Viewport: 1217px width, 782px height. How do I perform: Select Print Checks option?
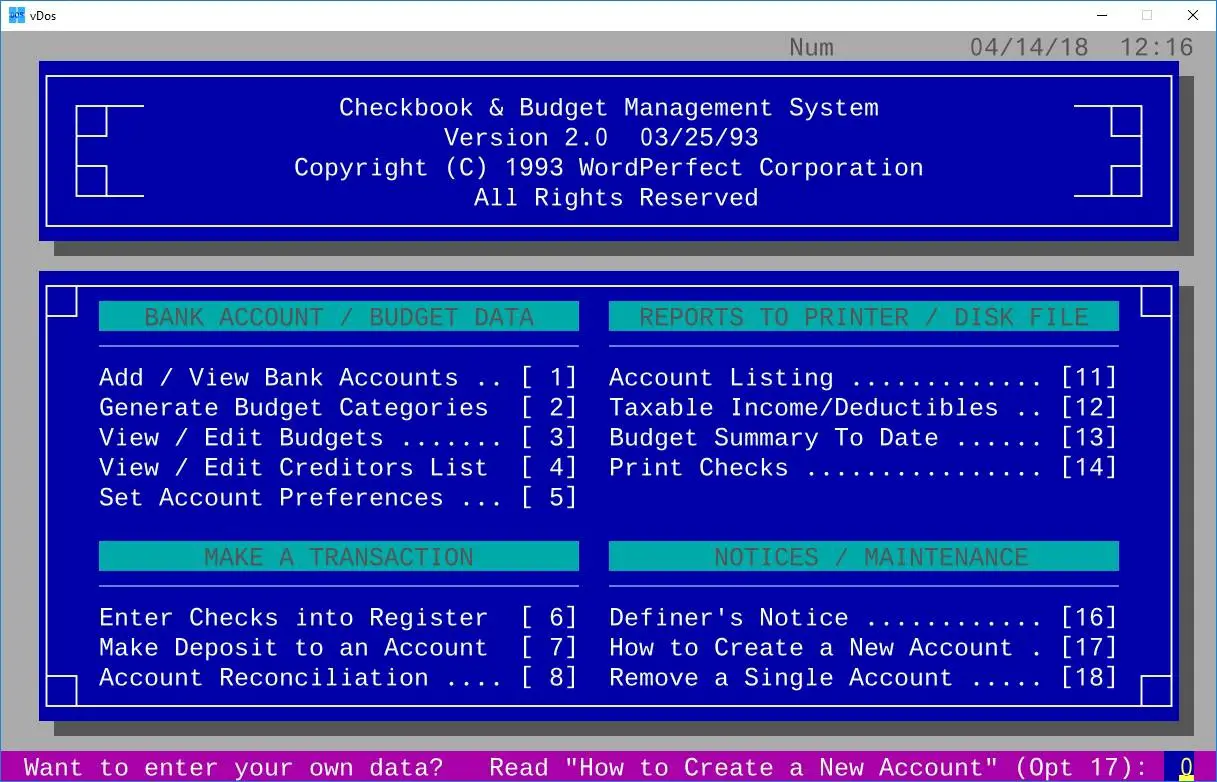coord(863,468)
